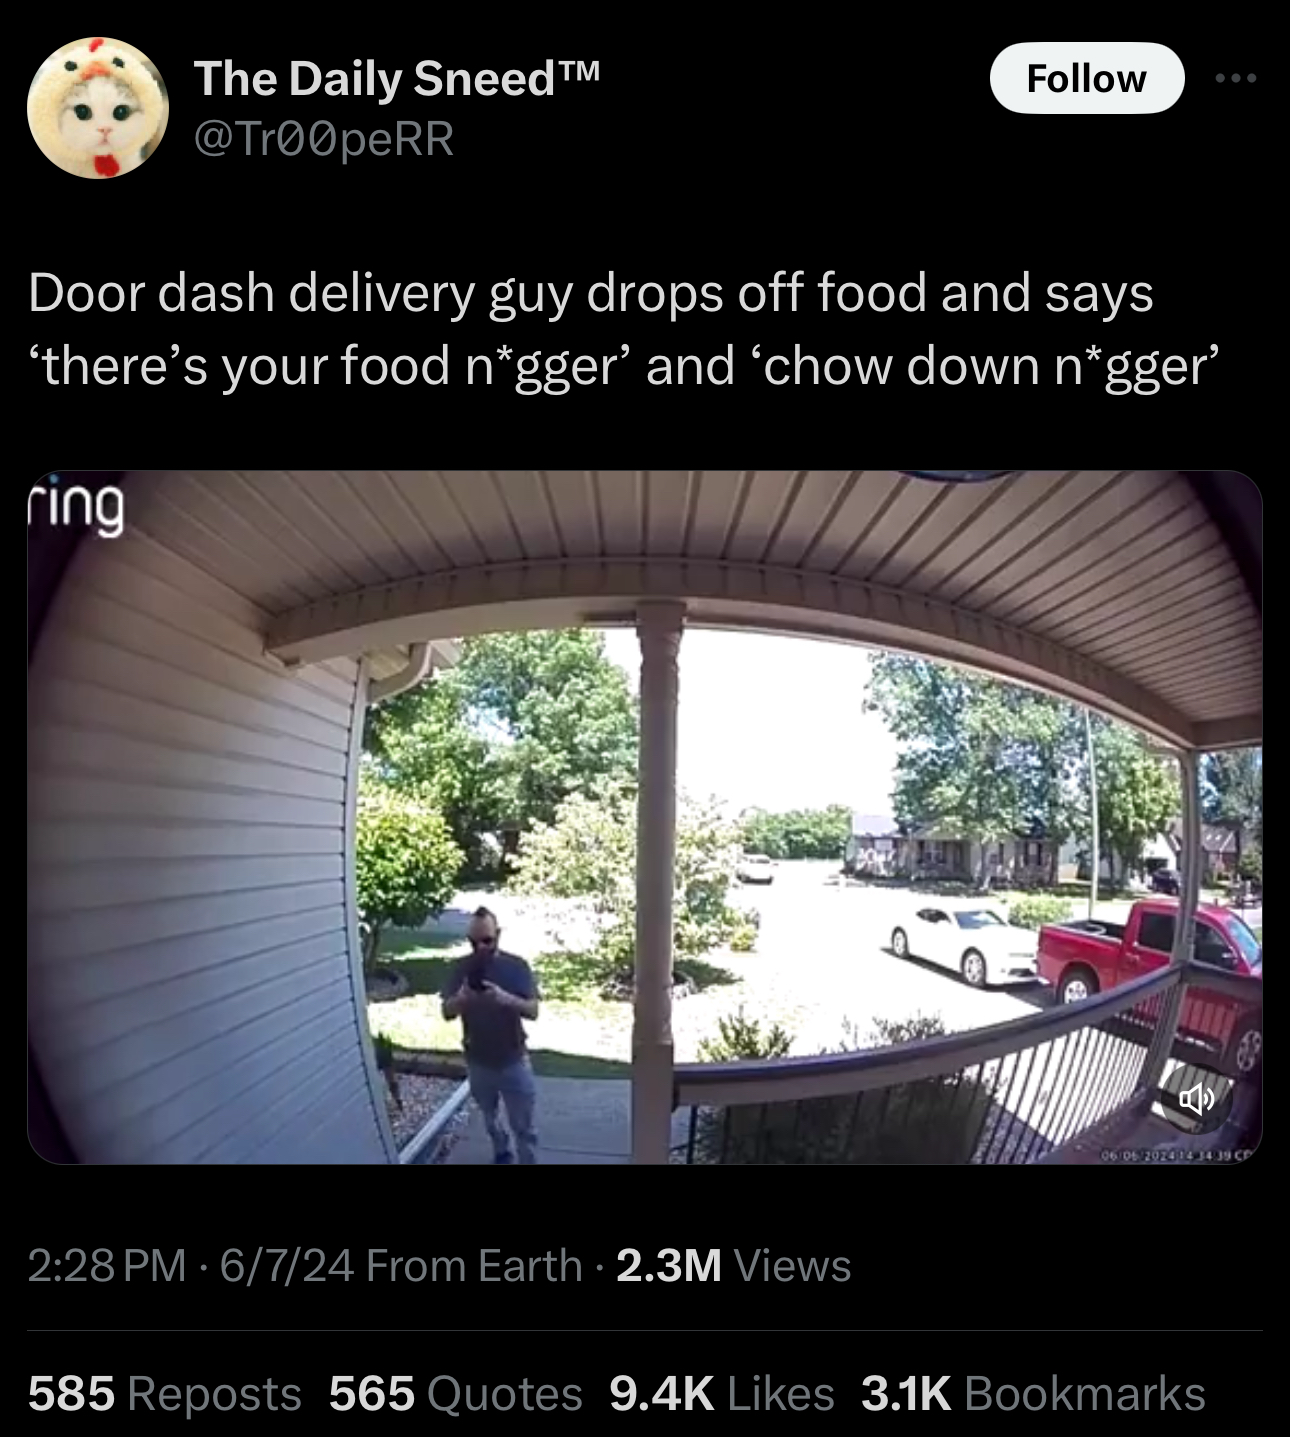Click the ring logo watermark on video
The height and width of the screenshot is (1437, 1290).
click(77, 508)
